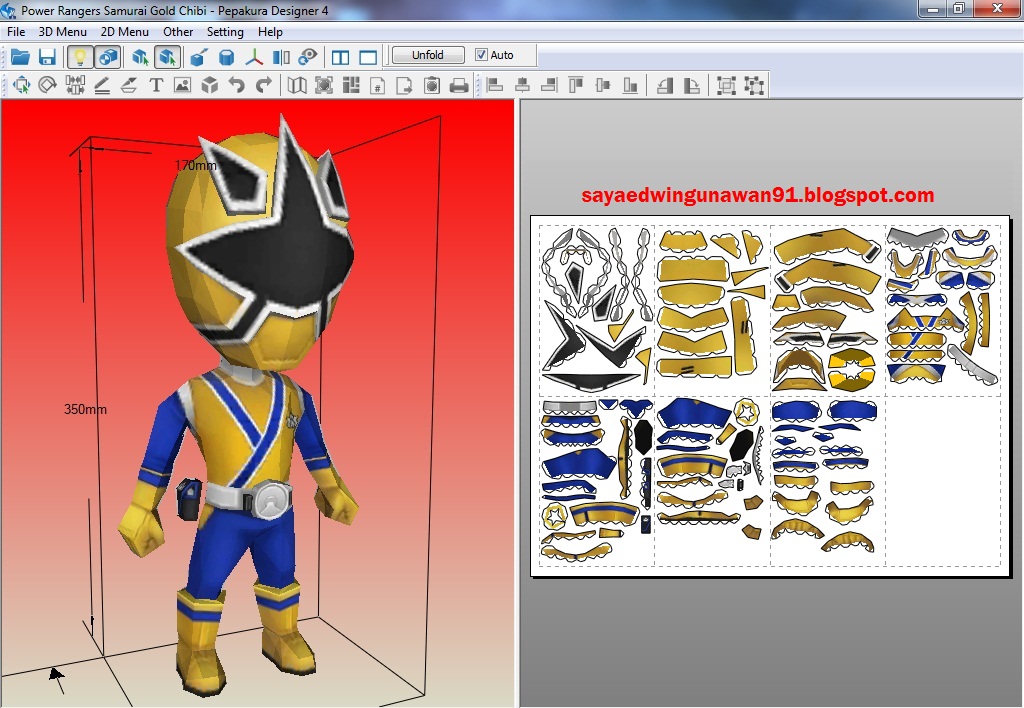Image resolution: width=1024 pixels, height=708 pixels.
Task: Click the folded map pattern icon
Action: pos(297,85)
